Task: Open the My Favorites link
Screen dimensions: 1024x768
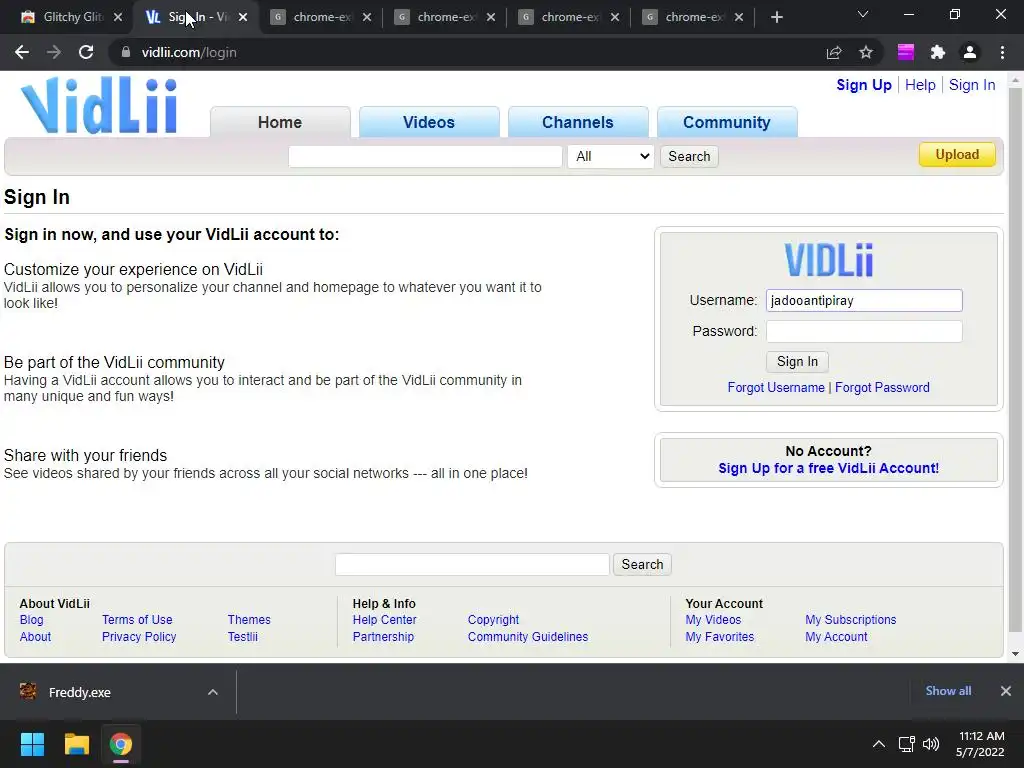Action: [720, 637]
